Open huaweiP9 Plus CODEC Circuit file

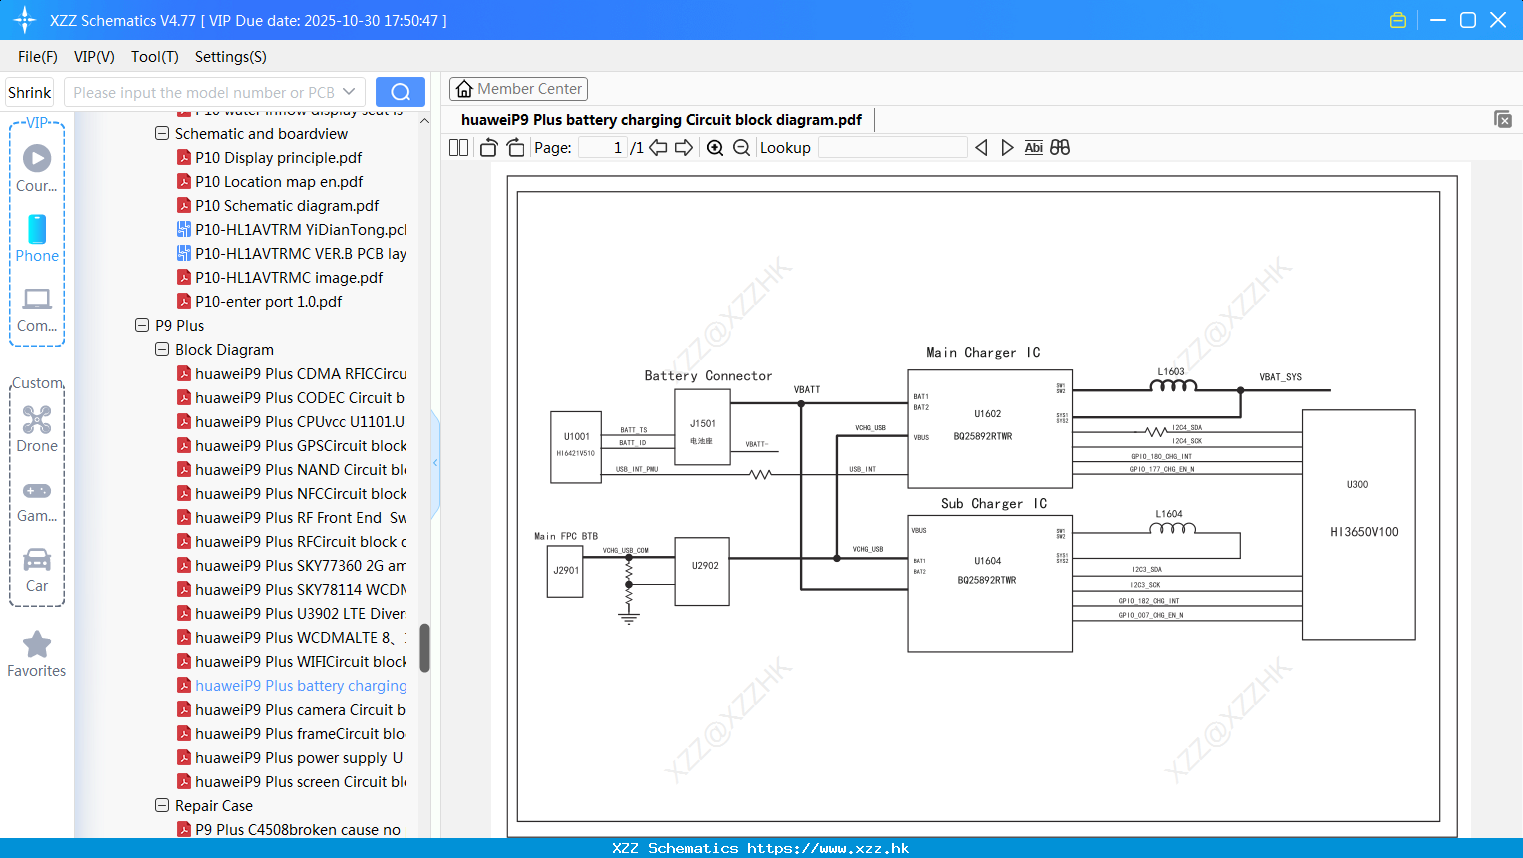click(x=291, y=398)
